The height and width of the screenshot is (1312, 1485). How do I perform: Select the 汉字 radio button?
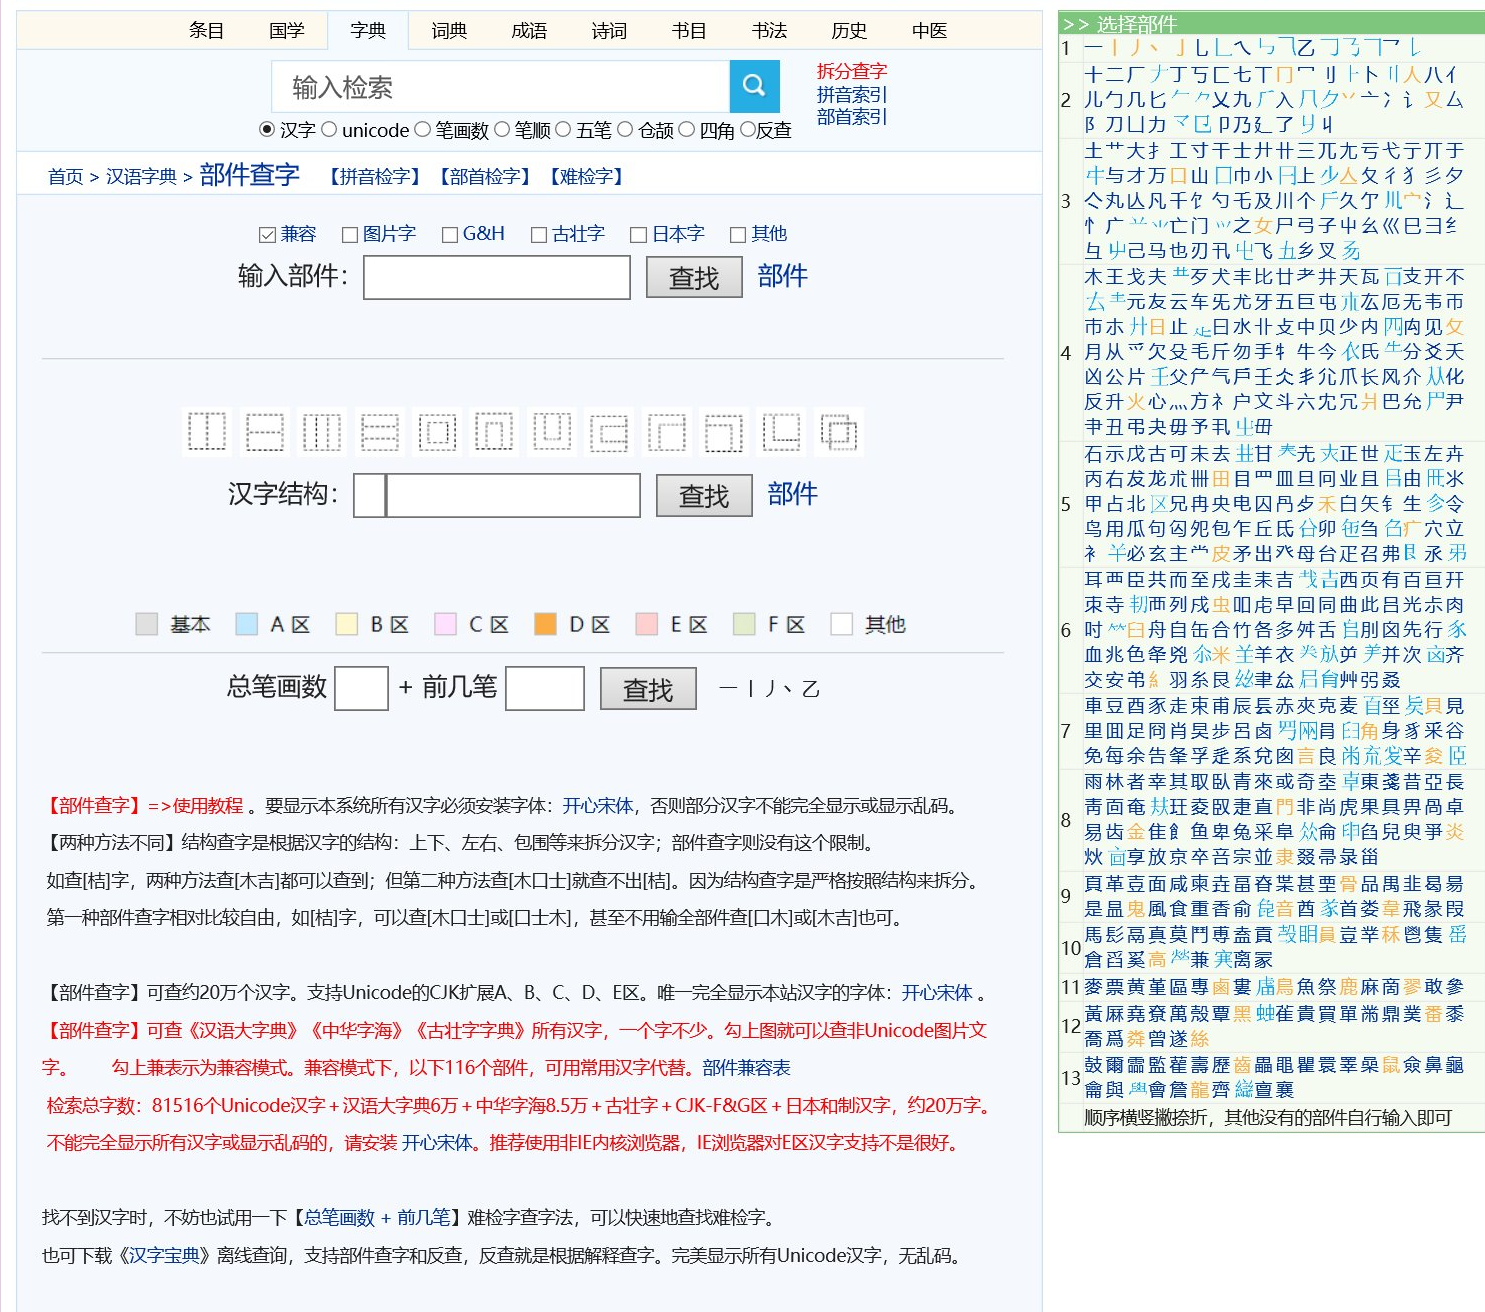[x=267, y=129]
